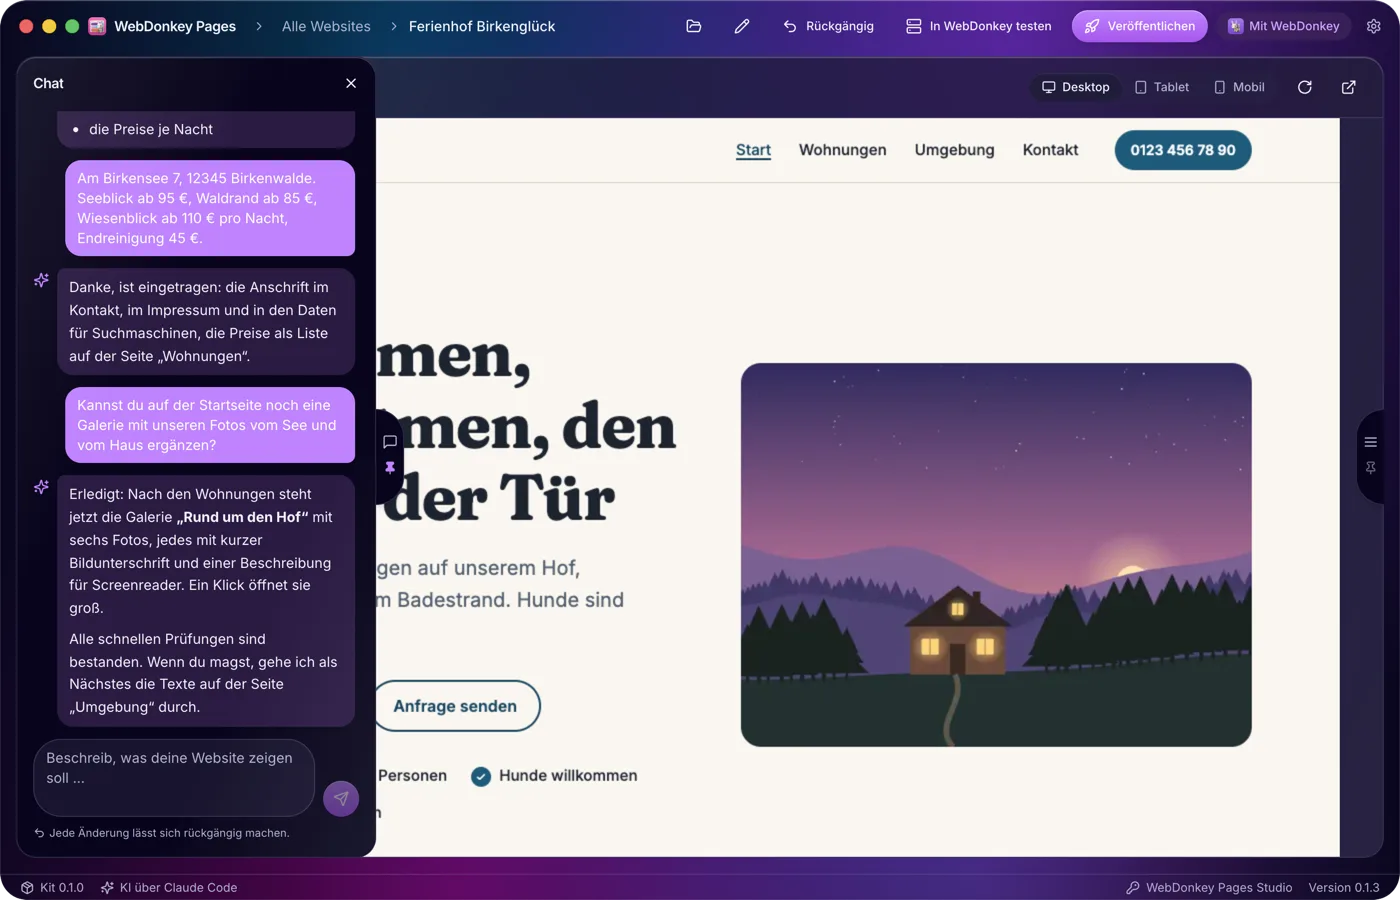Screen dimensions: 1400x900
Task: Click "In WebDonkey testen"
Action: (979, 26)
